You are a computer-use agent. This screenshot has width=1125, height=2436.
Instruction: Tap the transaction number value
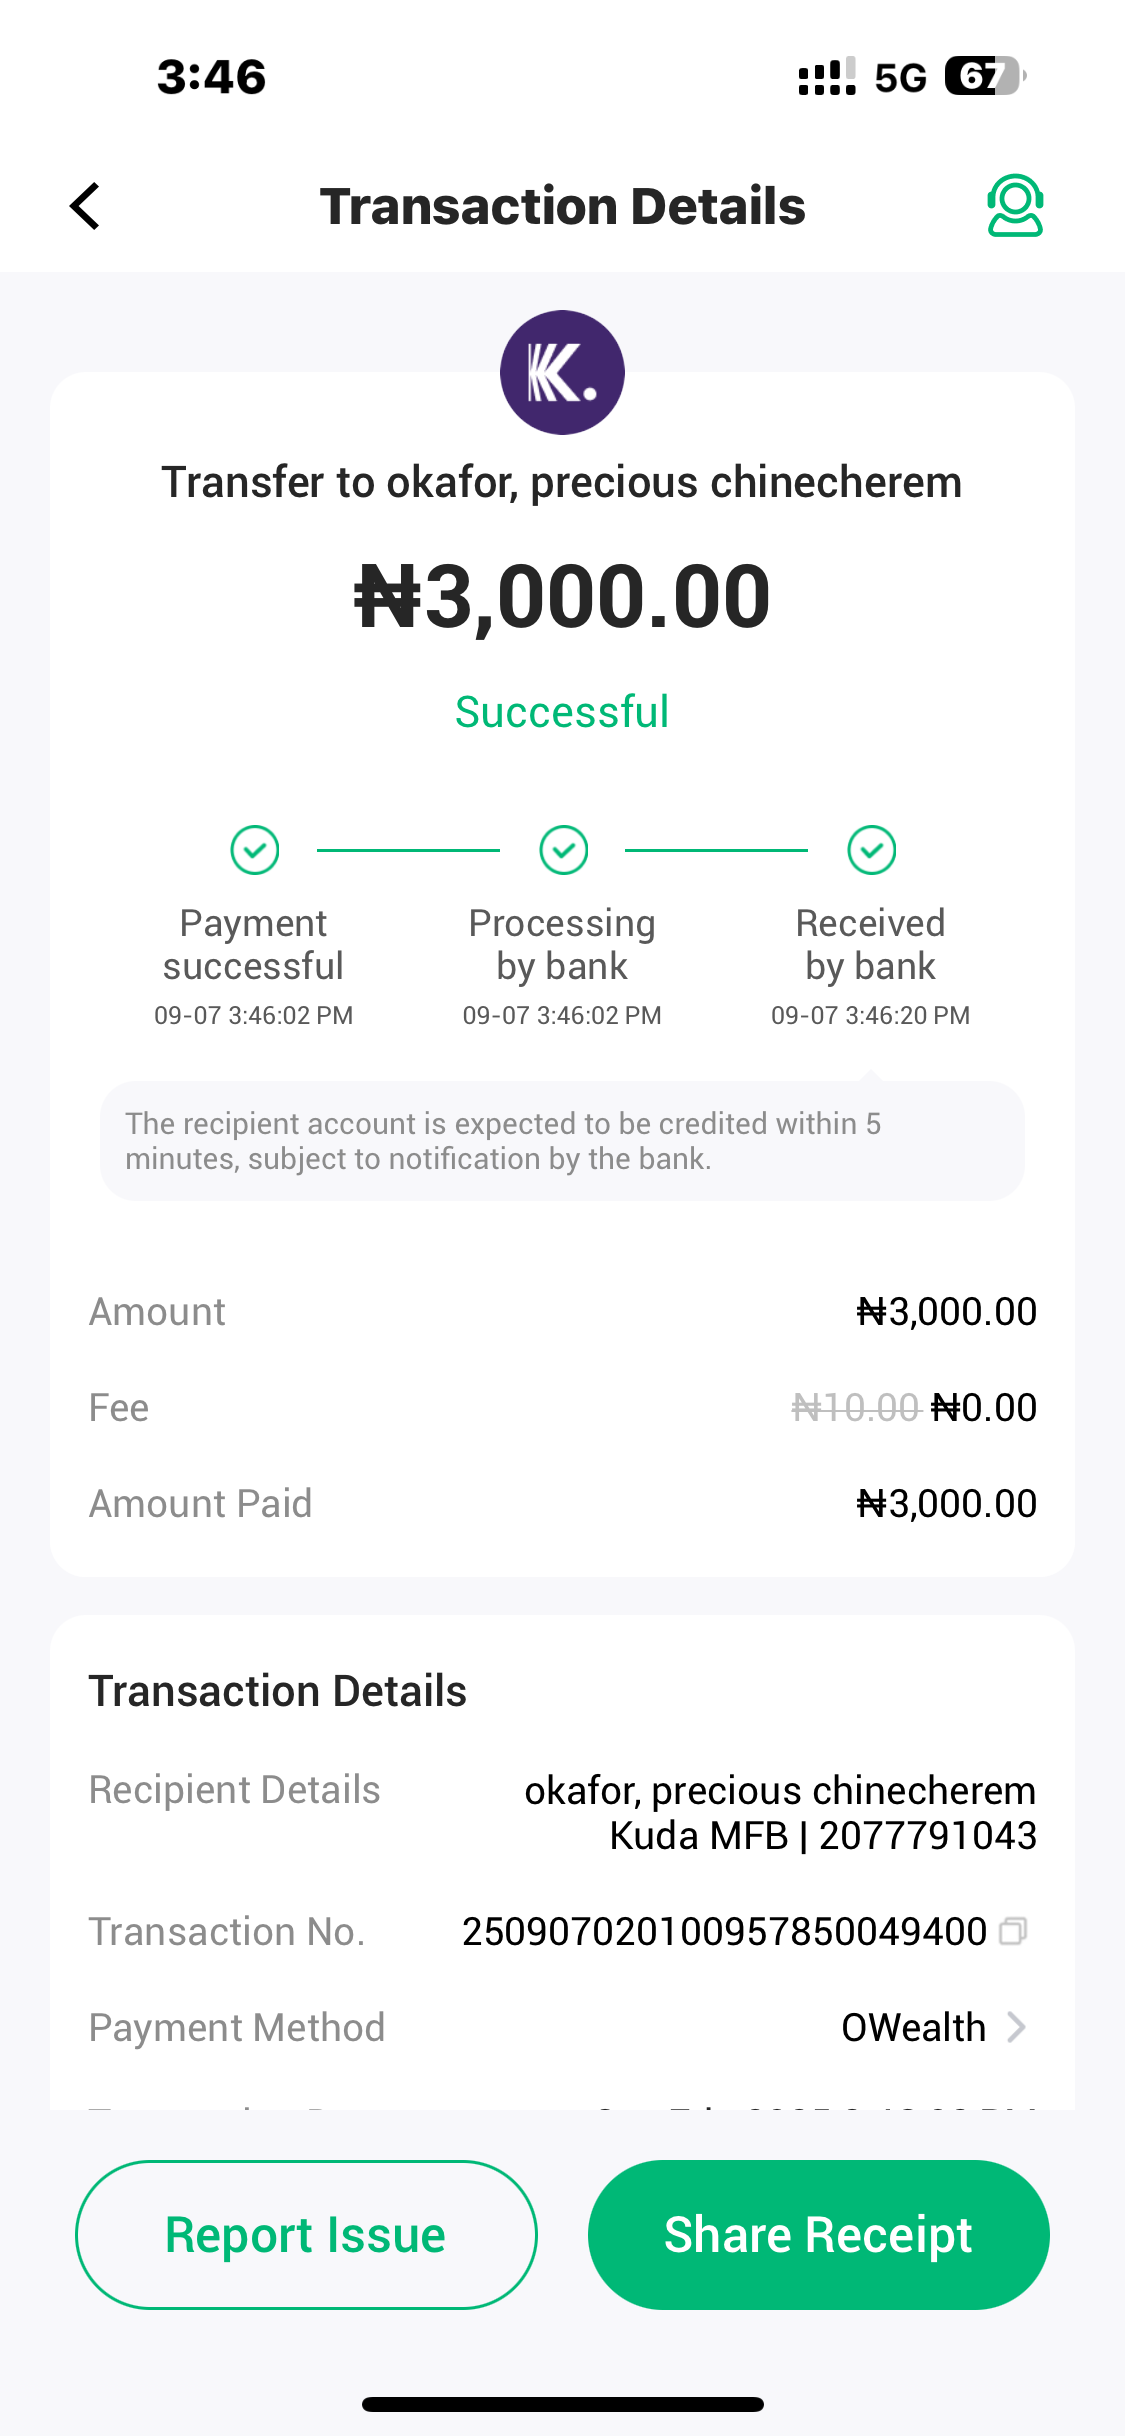(724, 1931)
